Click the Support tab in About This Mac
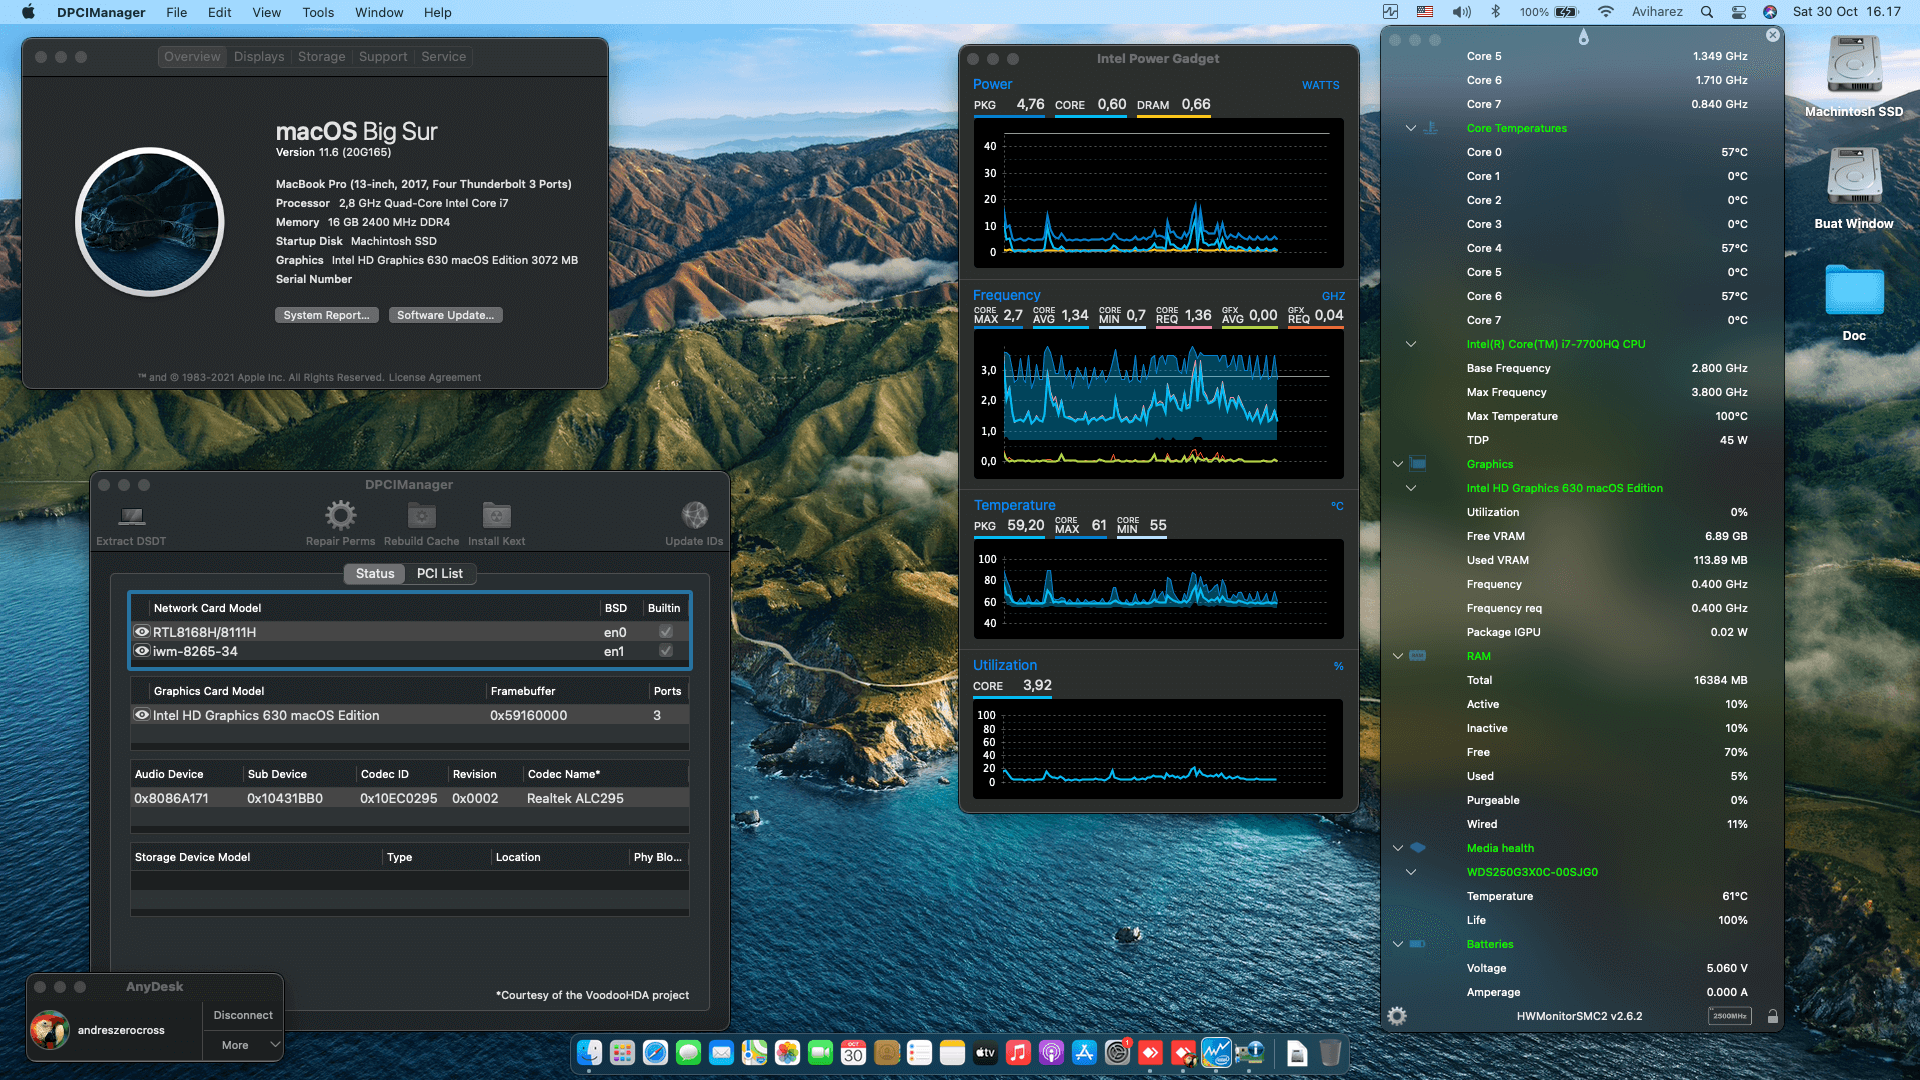 (x=383, y=57)
